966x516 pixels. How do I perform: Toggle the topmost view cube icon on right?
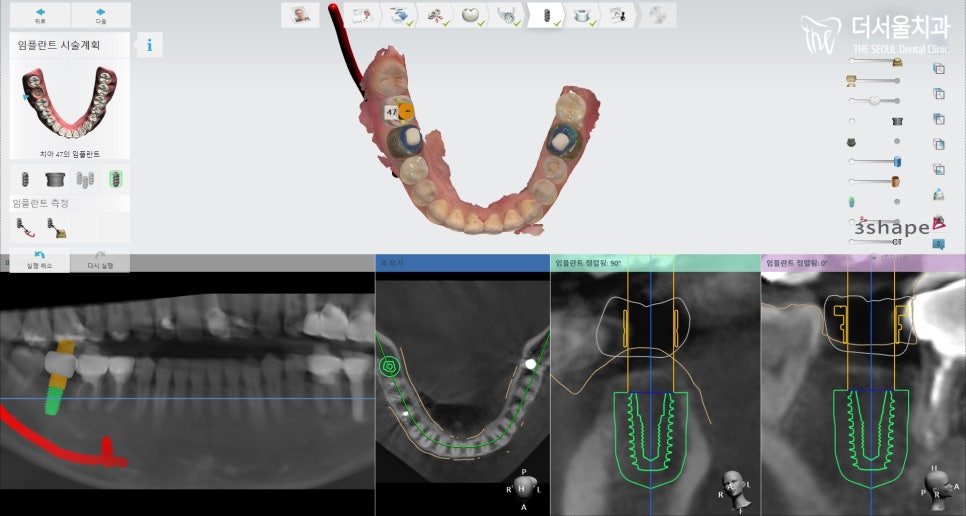tap(938, 69)
